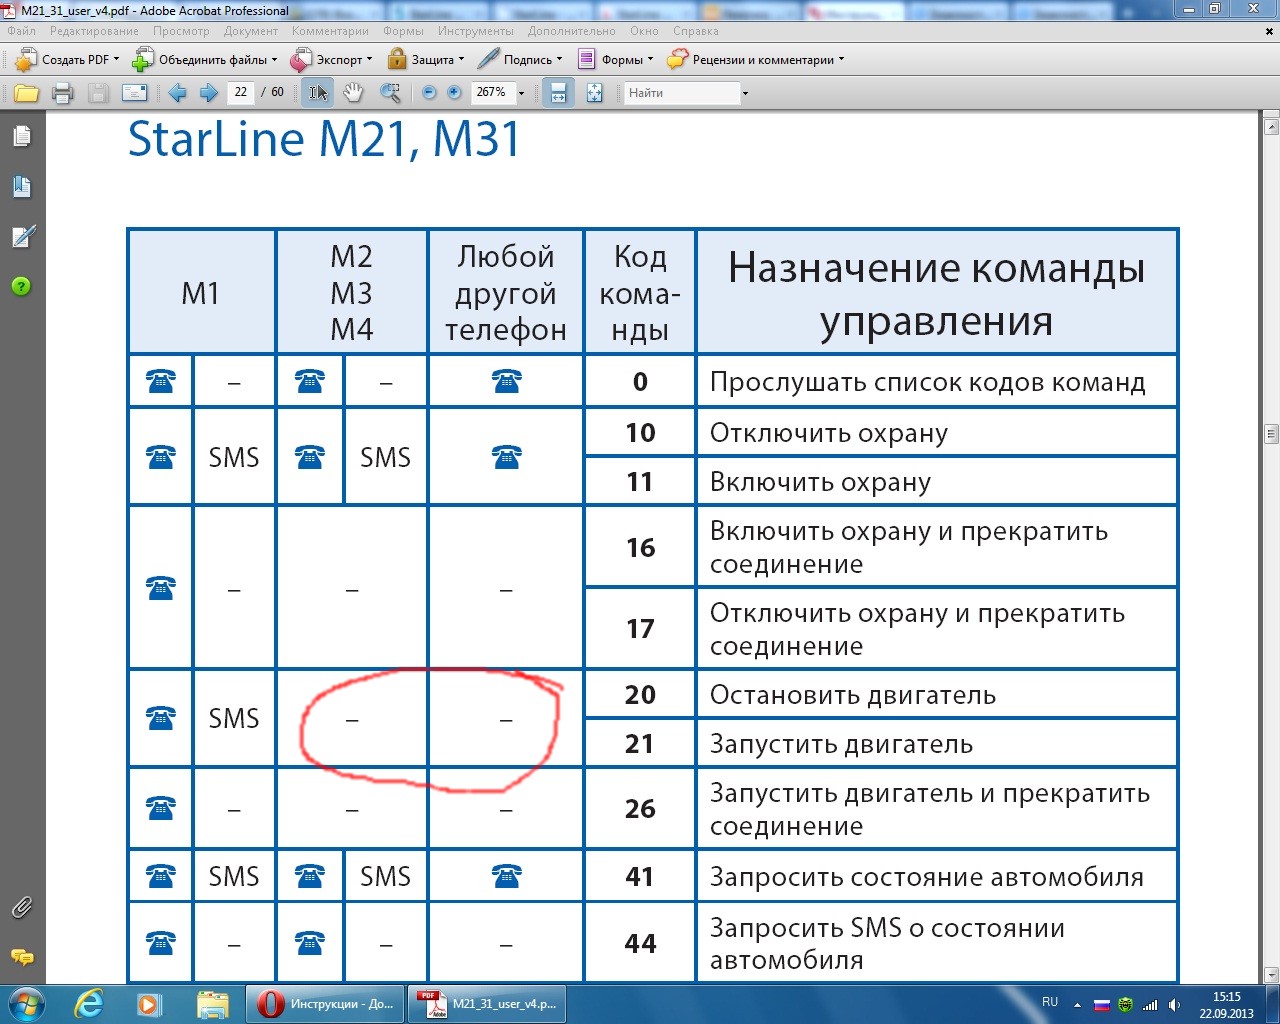Screen dimensions: 1280x1024
Task: Click the Защита toolbar button
Action: point(425,60)
